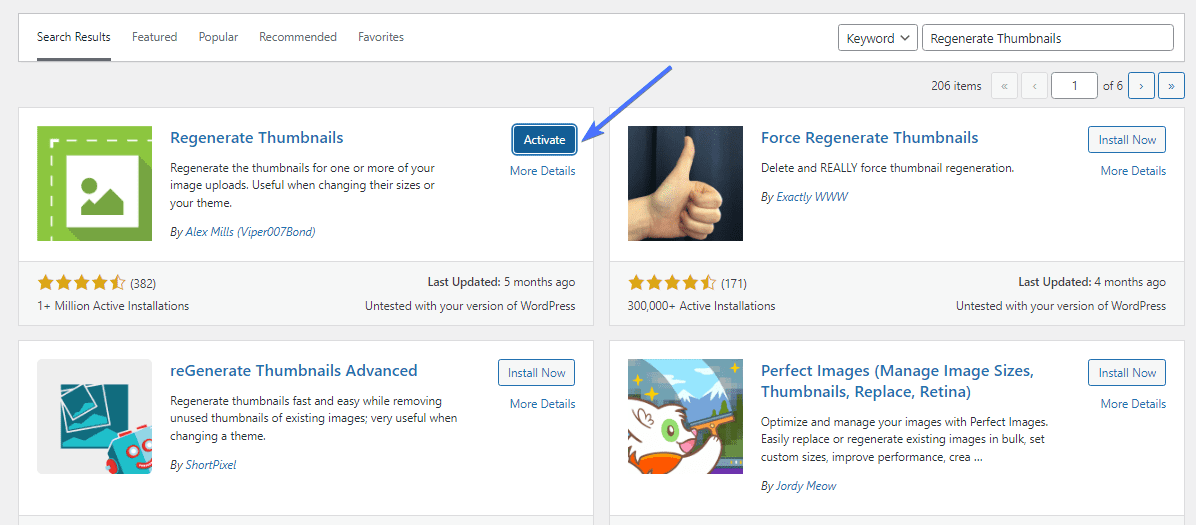
Task: Install Force Regenerate Thumbnails plugin
Action: pos(1127,140)
